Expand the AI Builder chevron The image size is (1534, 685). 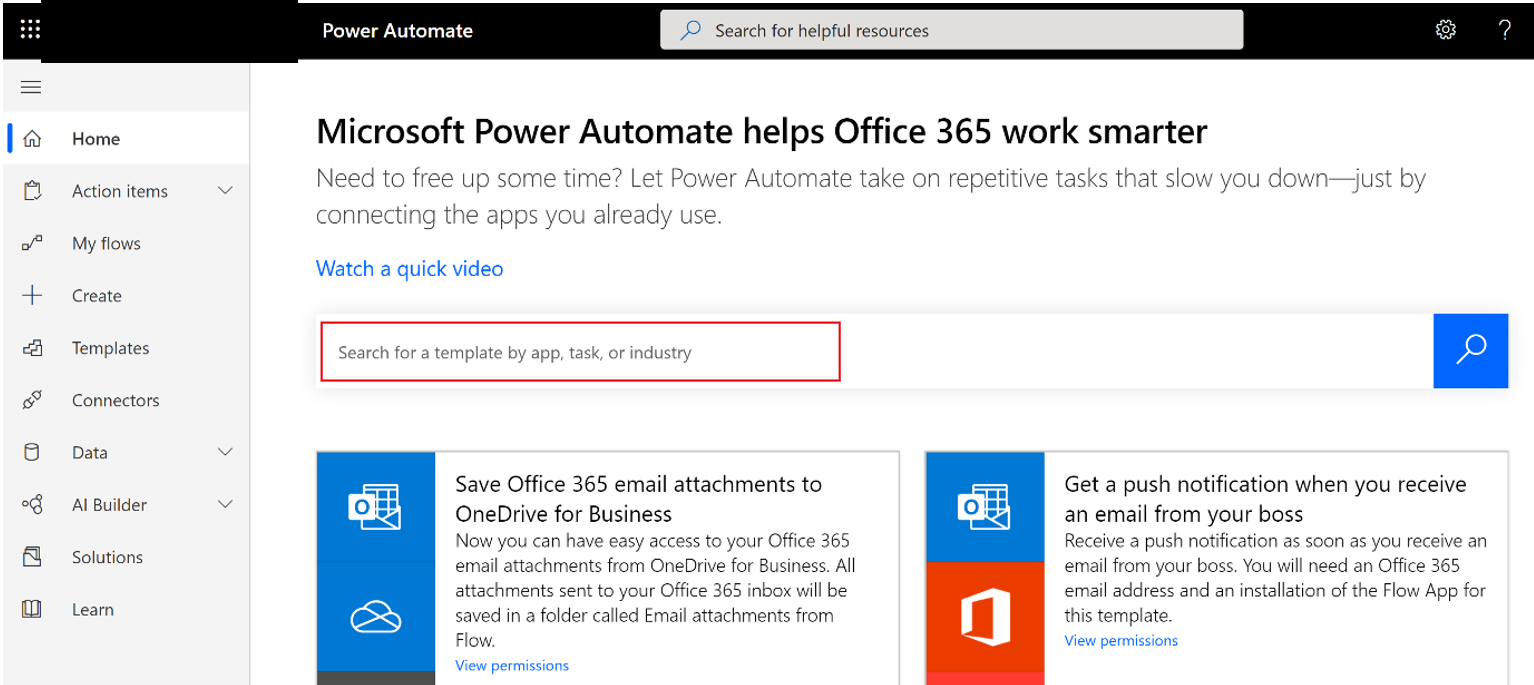pos(225,505)
